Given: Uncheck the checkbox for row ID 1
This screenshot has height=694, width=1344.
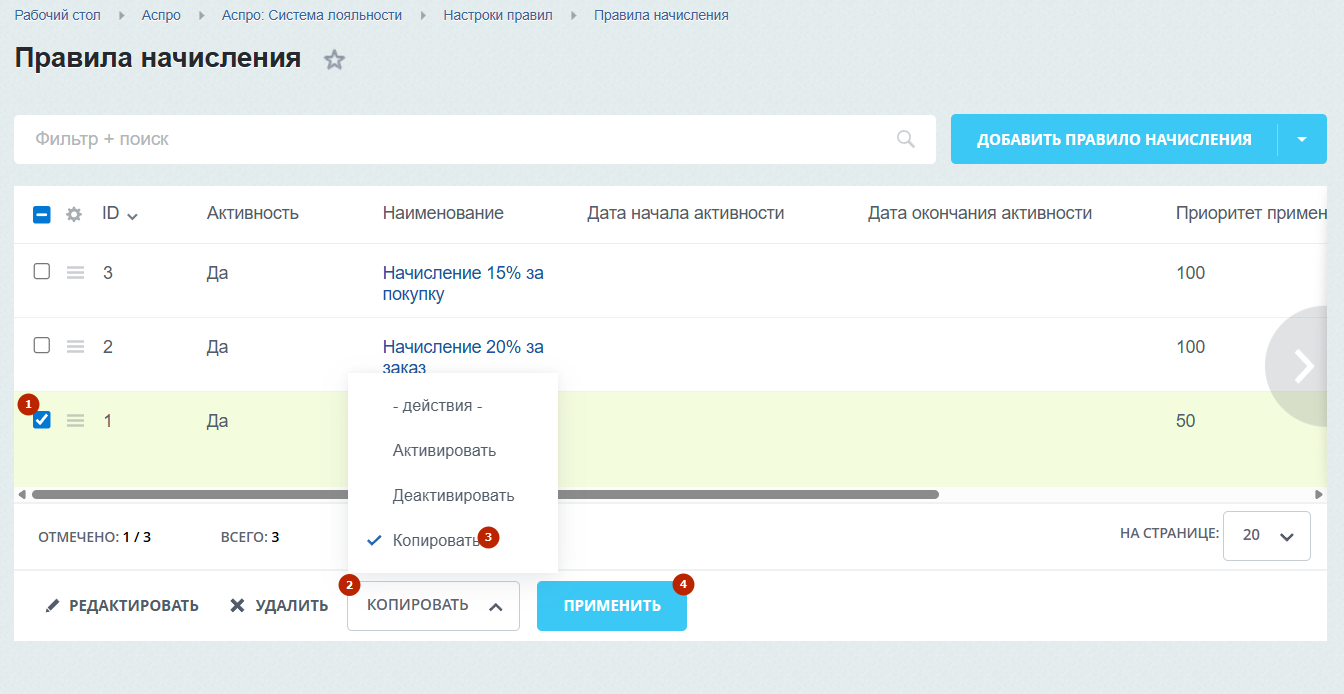Looking at the screenshot, I should pos(42,420).
